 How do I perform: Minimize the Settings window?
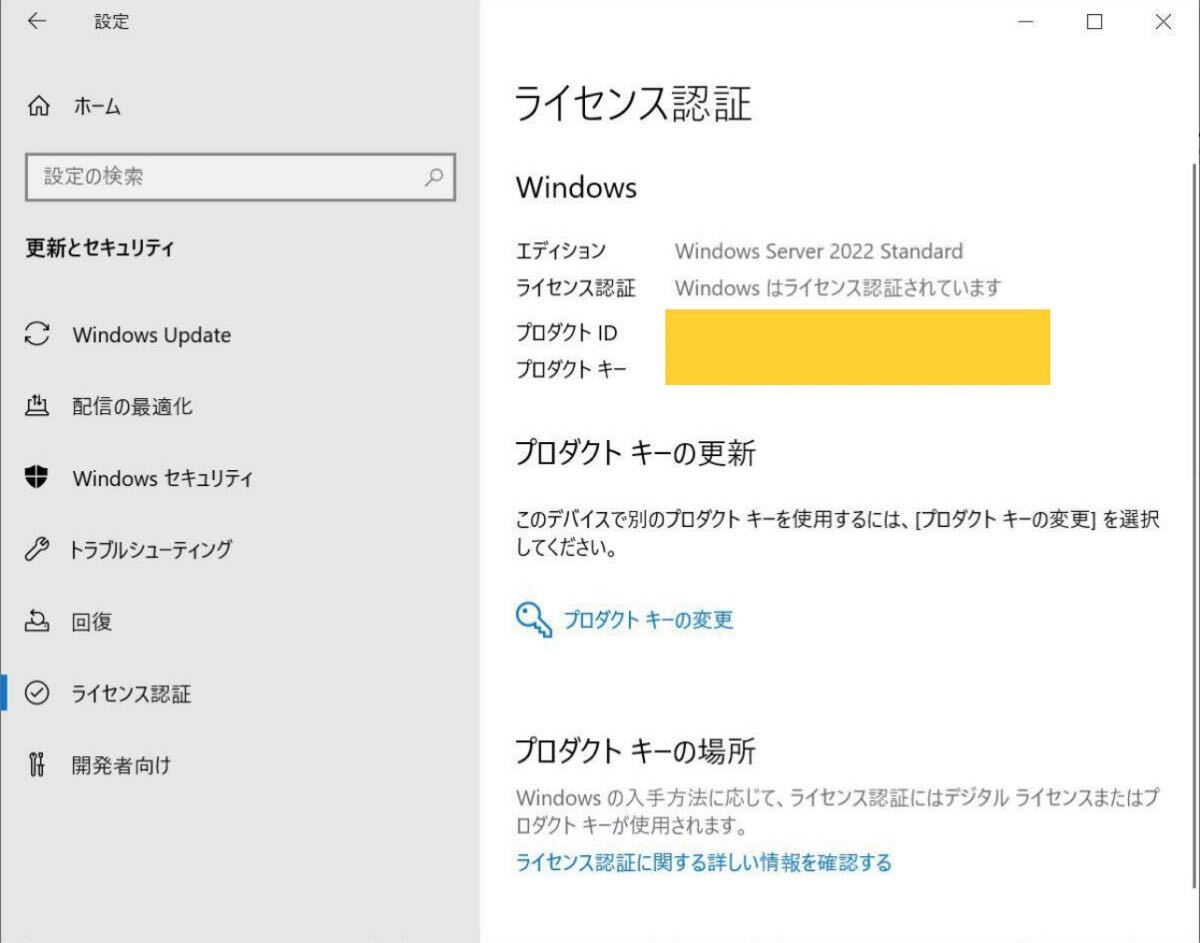[x=1025, y=22]
